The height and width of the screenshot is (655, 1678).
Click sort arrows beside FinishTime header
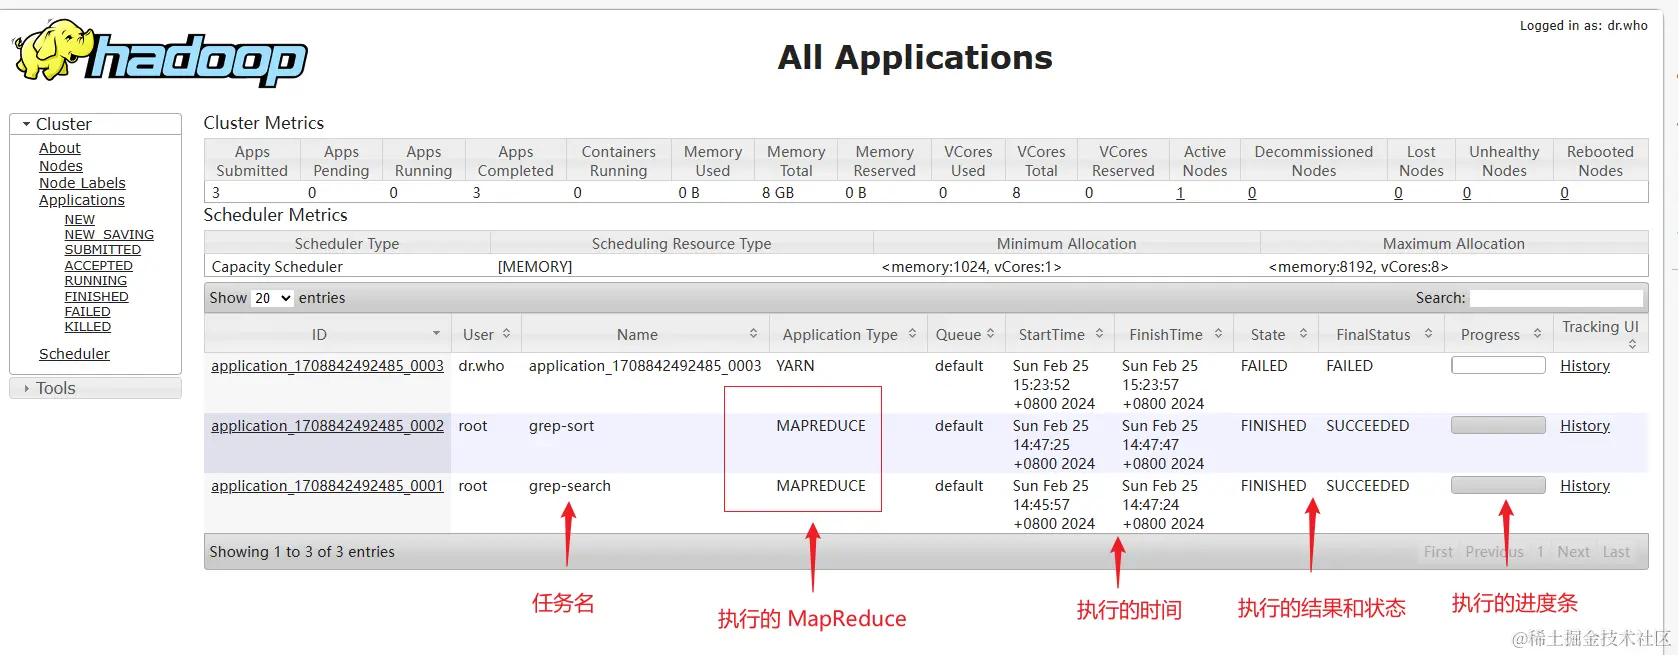coord(1218,334)
